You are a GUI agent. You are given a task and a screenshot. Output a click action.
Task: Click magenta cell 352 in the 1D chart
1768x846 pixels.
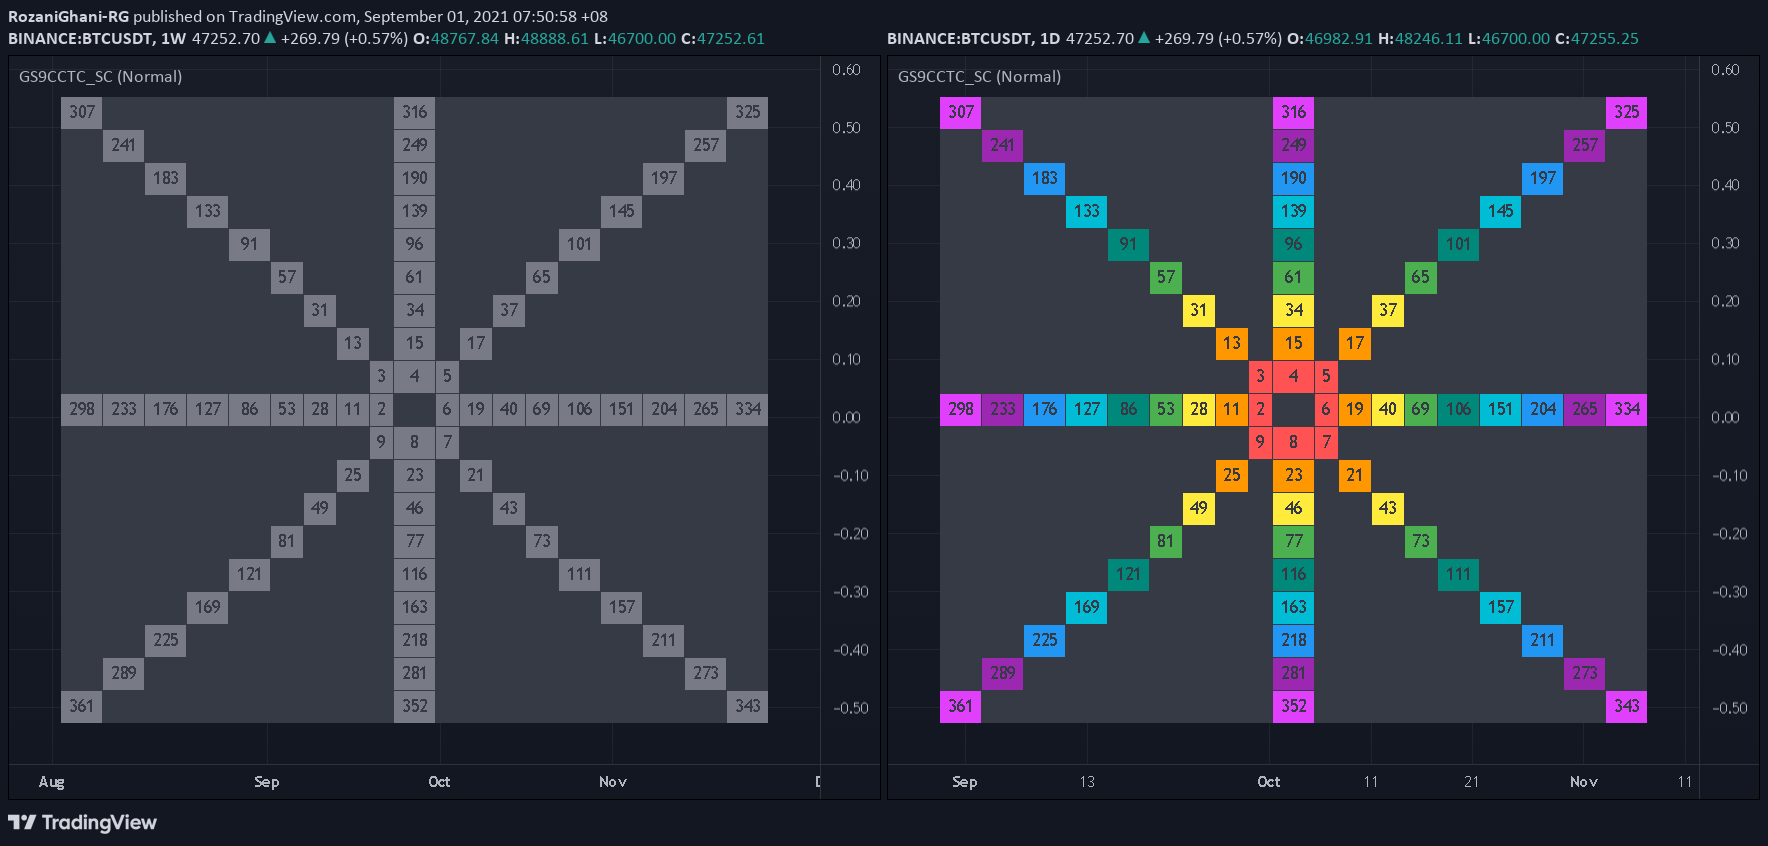click(1293, 706)
